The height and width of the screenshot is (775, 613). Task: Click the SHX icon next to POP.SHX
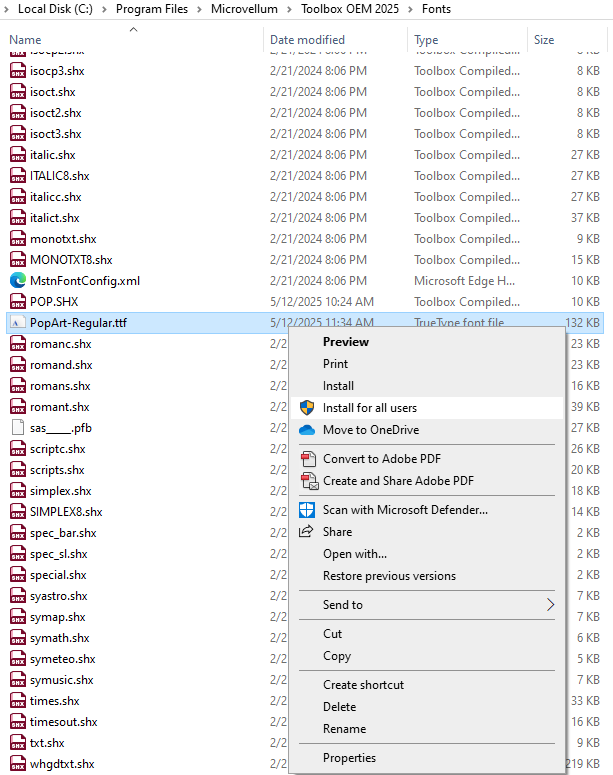18,302
